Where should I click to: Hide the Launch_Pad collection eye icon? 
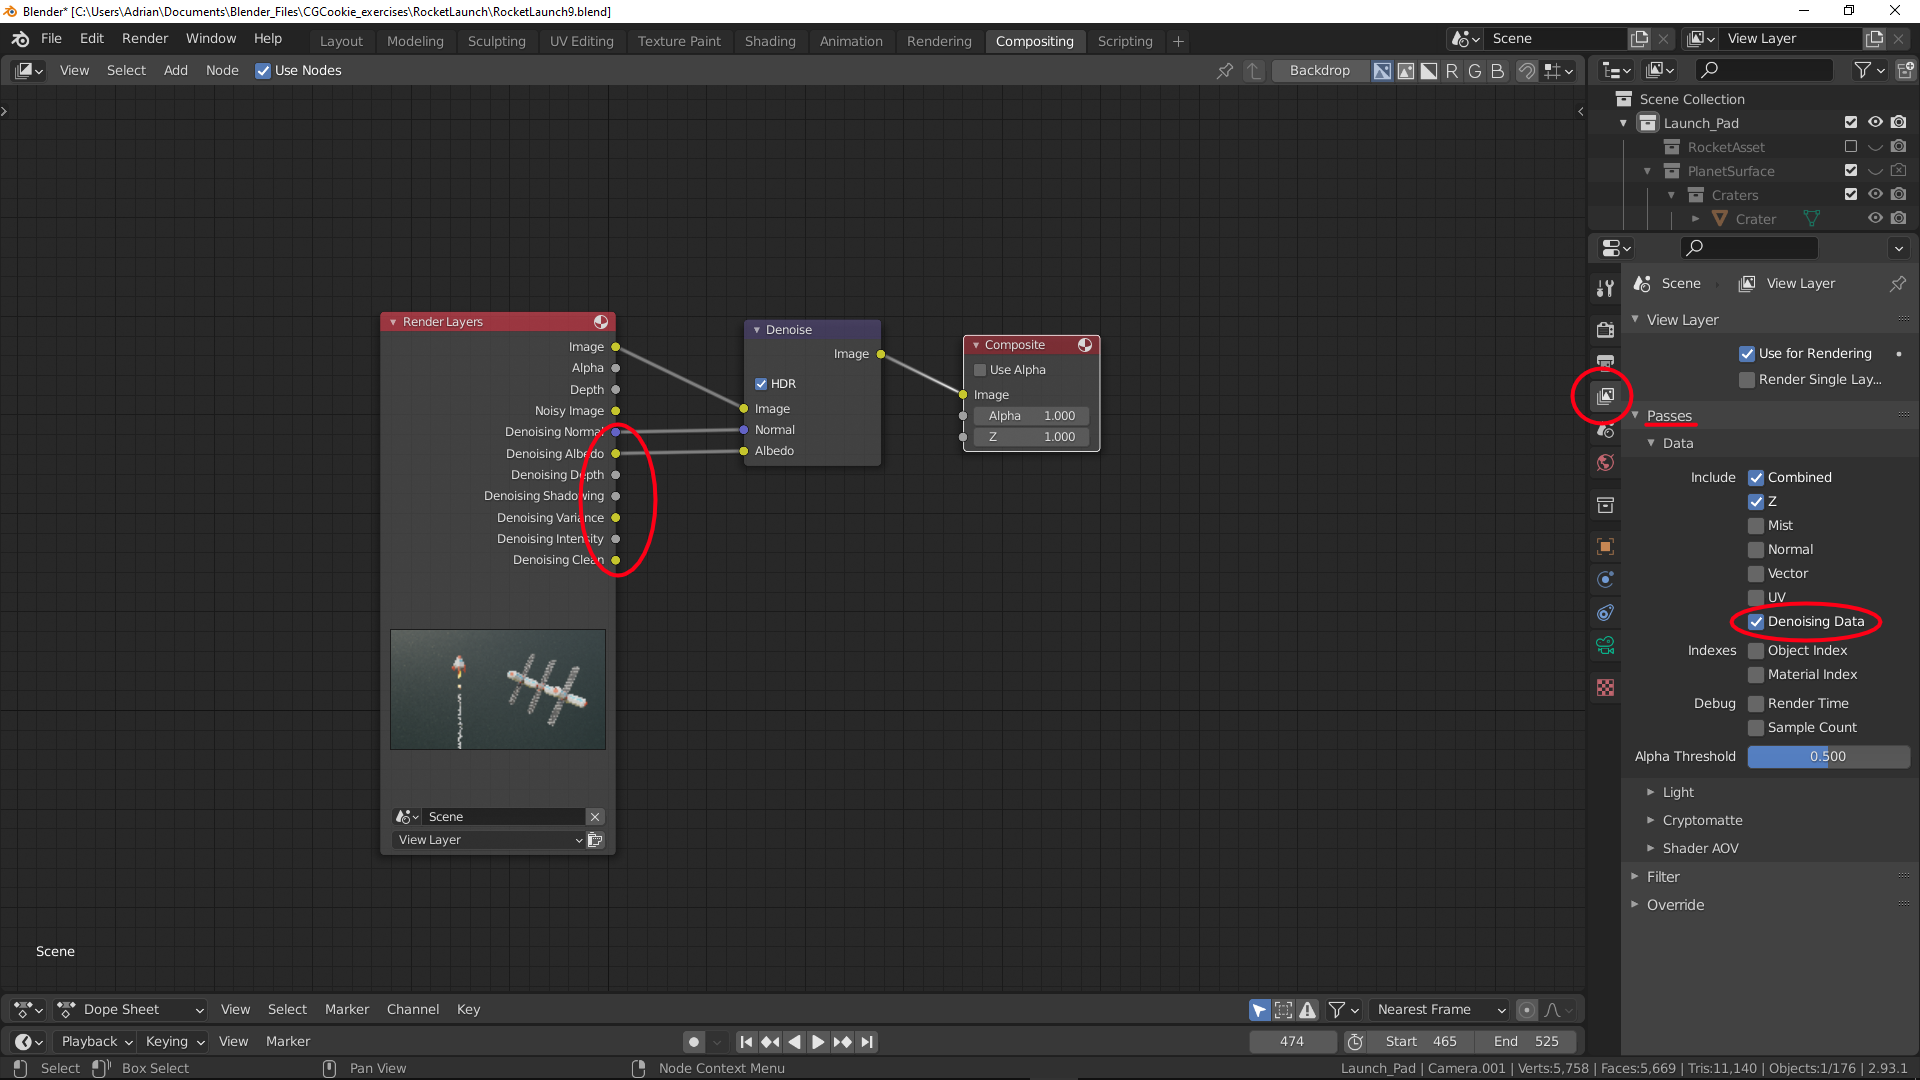1875,122
